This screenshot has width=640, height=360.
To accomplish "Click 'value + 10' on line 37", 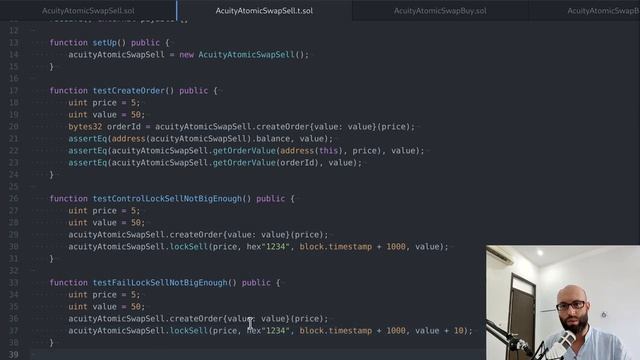I will point(440,331).
